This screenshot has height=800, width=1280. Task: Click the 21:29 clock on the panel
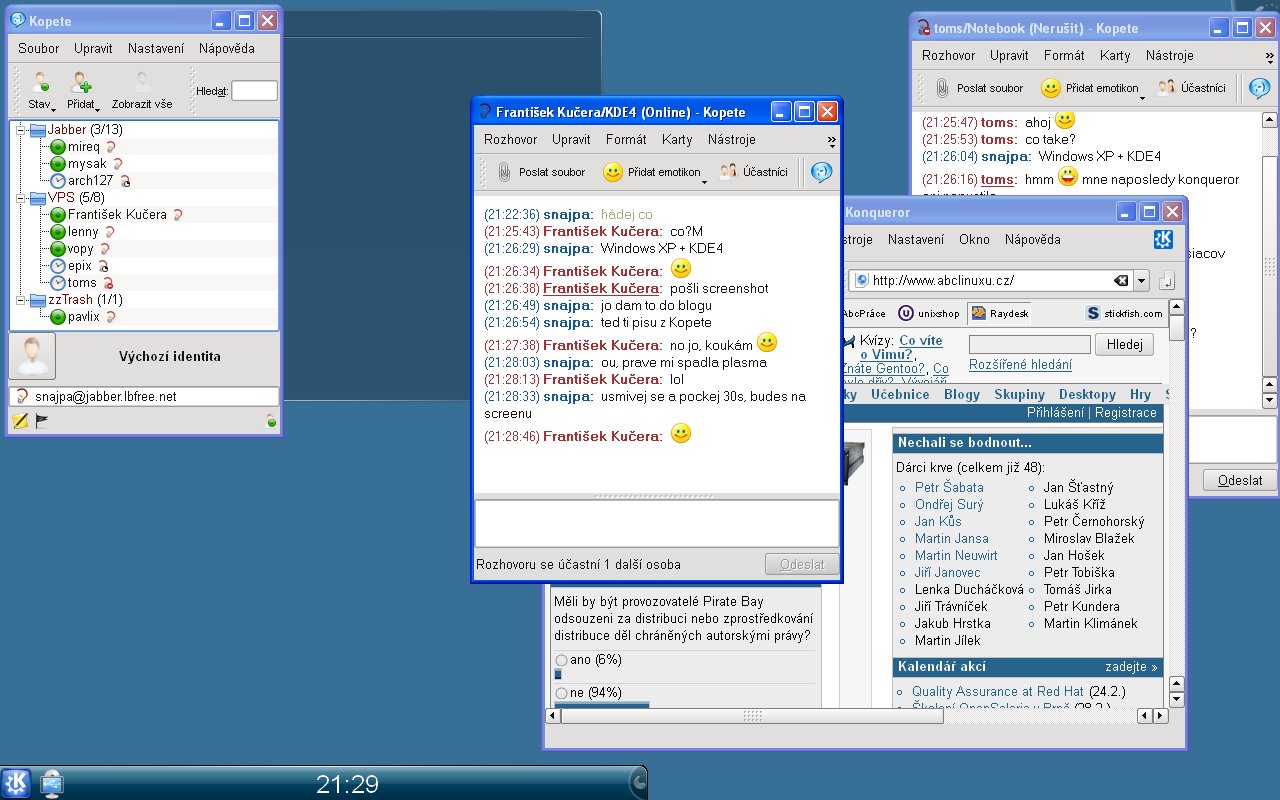pos(347,784)
